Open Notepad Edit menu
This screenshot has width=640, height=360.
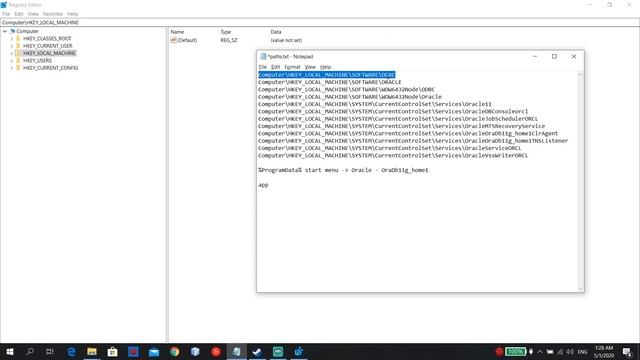(x=276, y=67)
